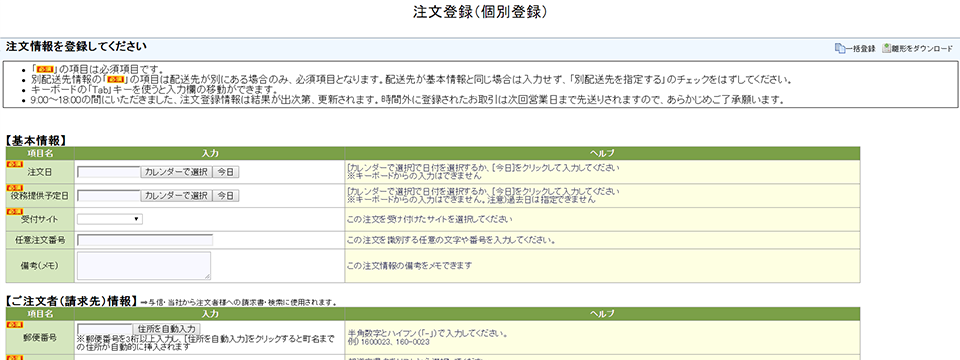960x360 pixels.
Task: Click the ヘルプ column header in 基本情報 table
Action: [x=602, y=153]
